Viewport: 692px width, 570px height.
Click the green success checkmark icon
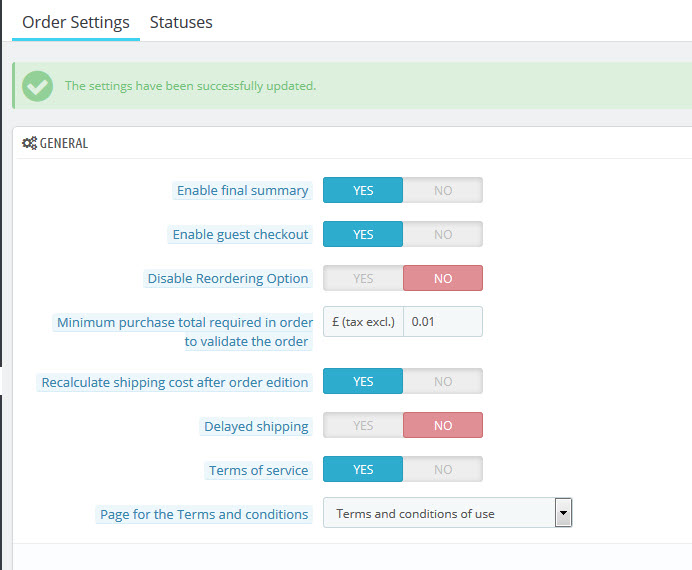(37, 86)
